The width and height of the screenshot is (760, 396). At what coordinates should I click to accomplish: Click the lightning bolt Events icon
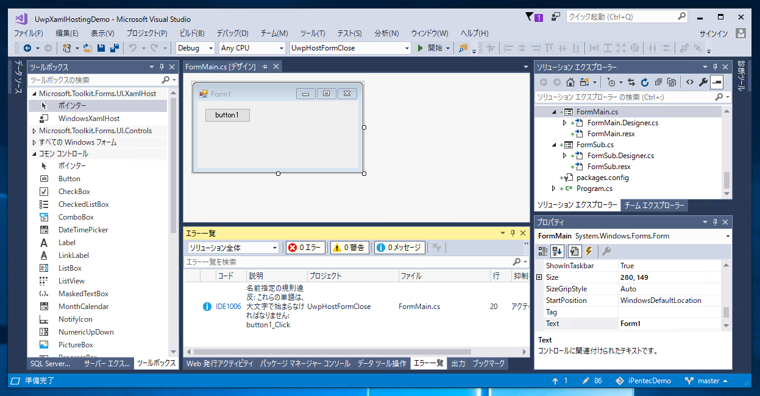click(589, 251)
